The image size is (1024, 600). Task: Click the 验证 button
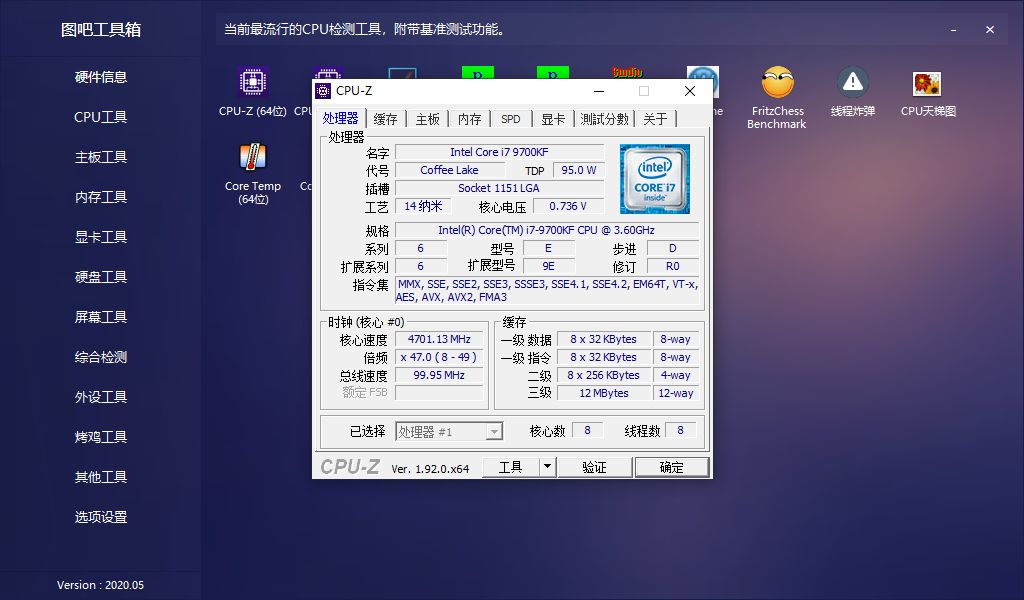tap(594, 466)
